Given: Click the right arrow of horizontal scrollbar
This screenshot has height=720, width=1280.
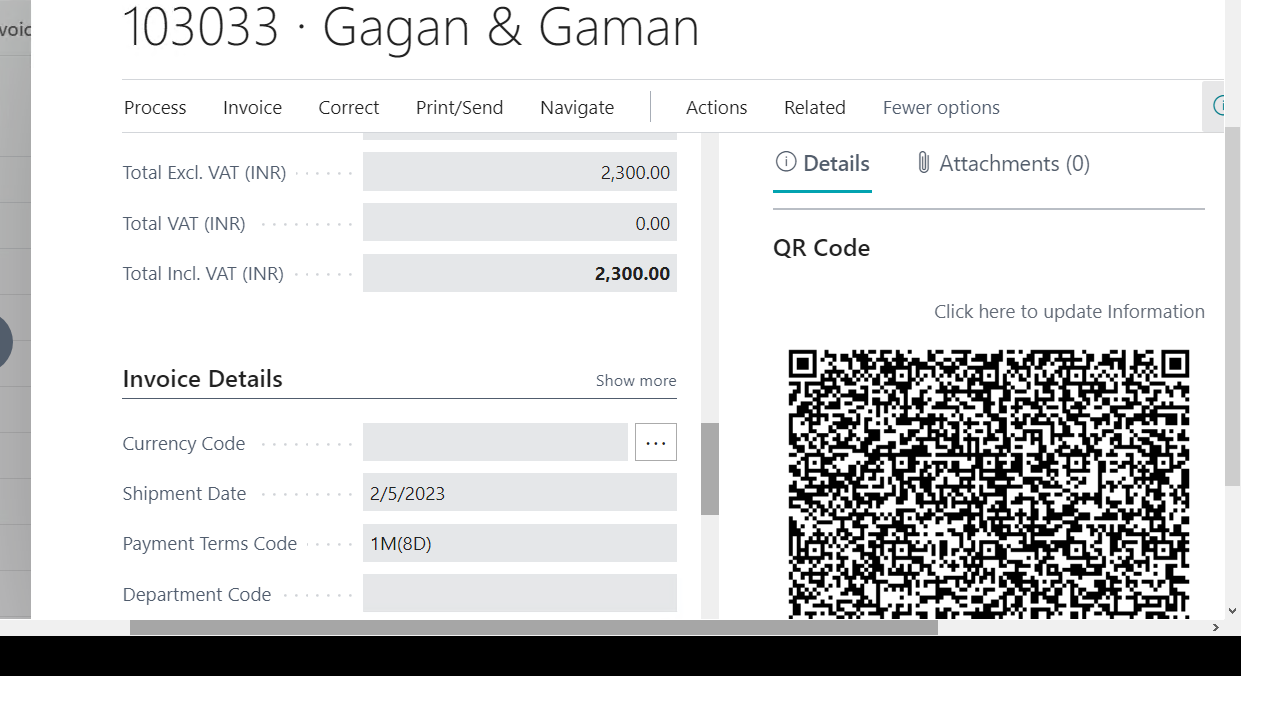Looking at the screenshot, I should [x=1215, y=627].
